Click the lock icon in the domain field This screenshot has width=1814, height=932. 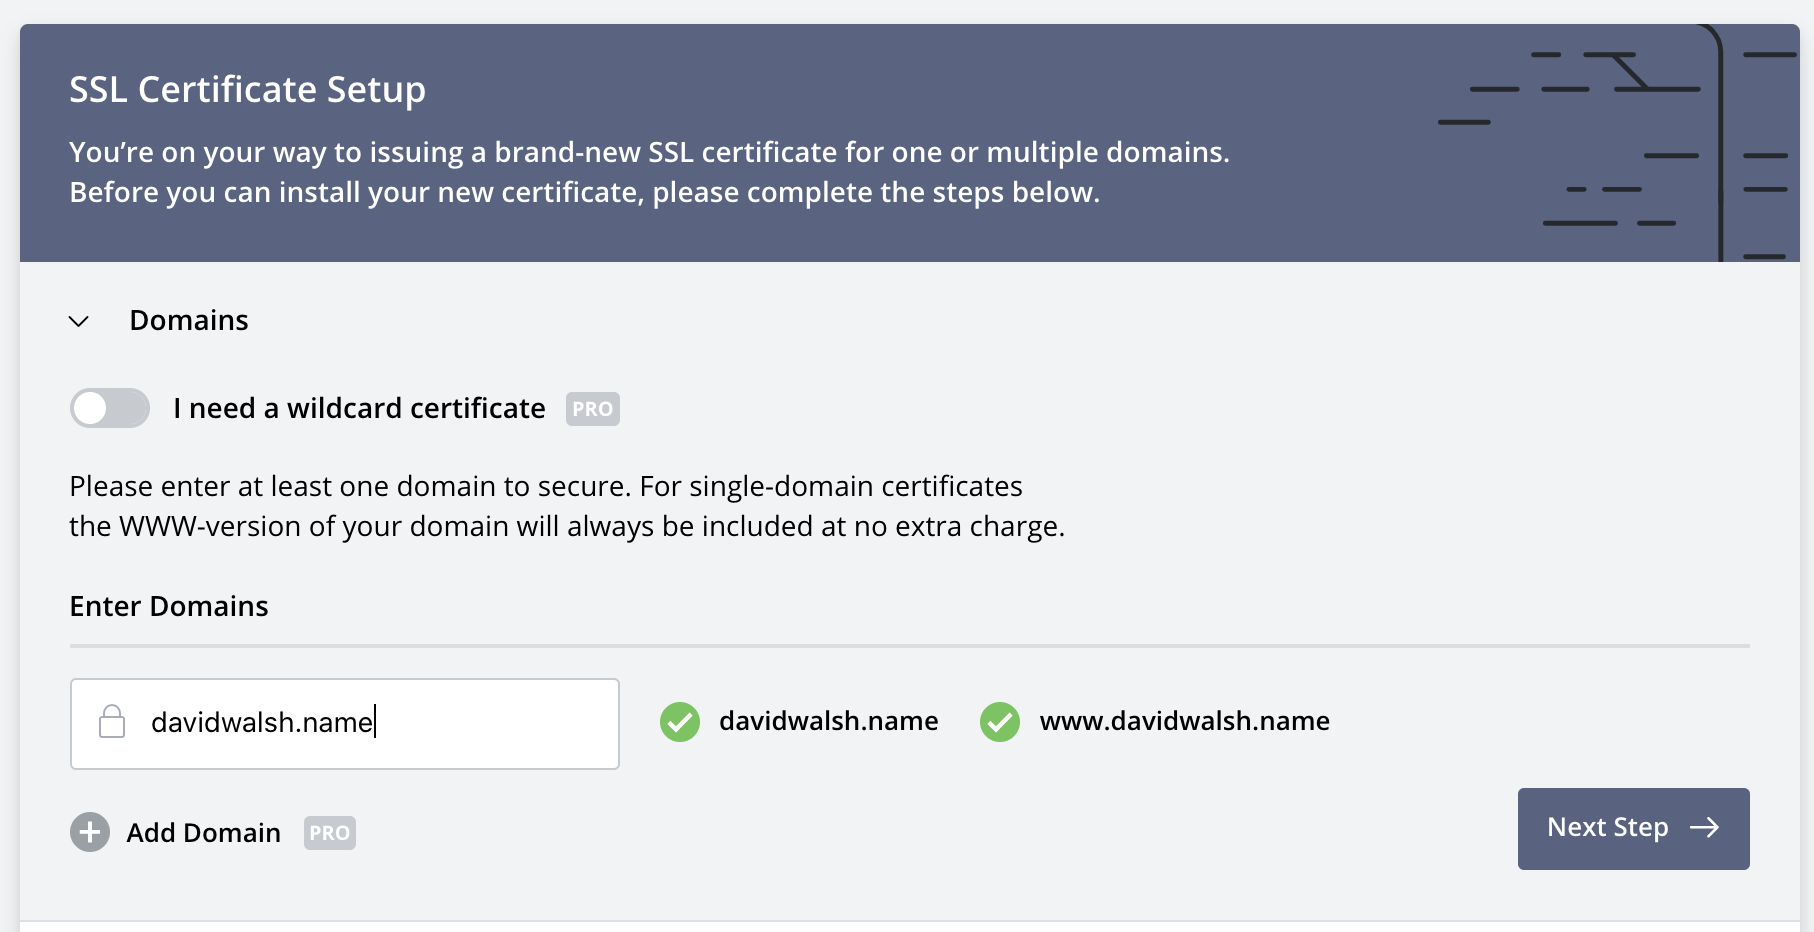pyautogui.click(x=113, y=722)
